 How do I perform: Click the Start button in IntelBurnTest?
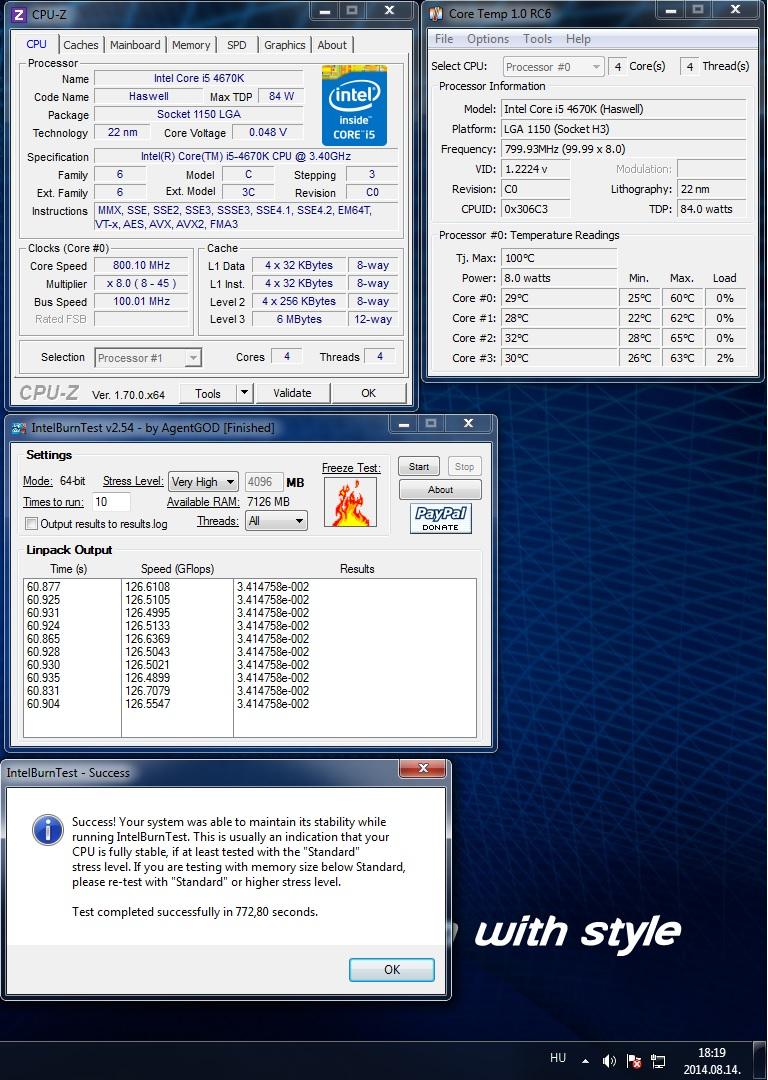click(419, 466)
